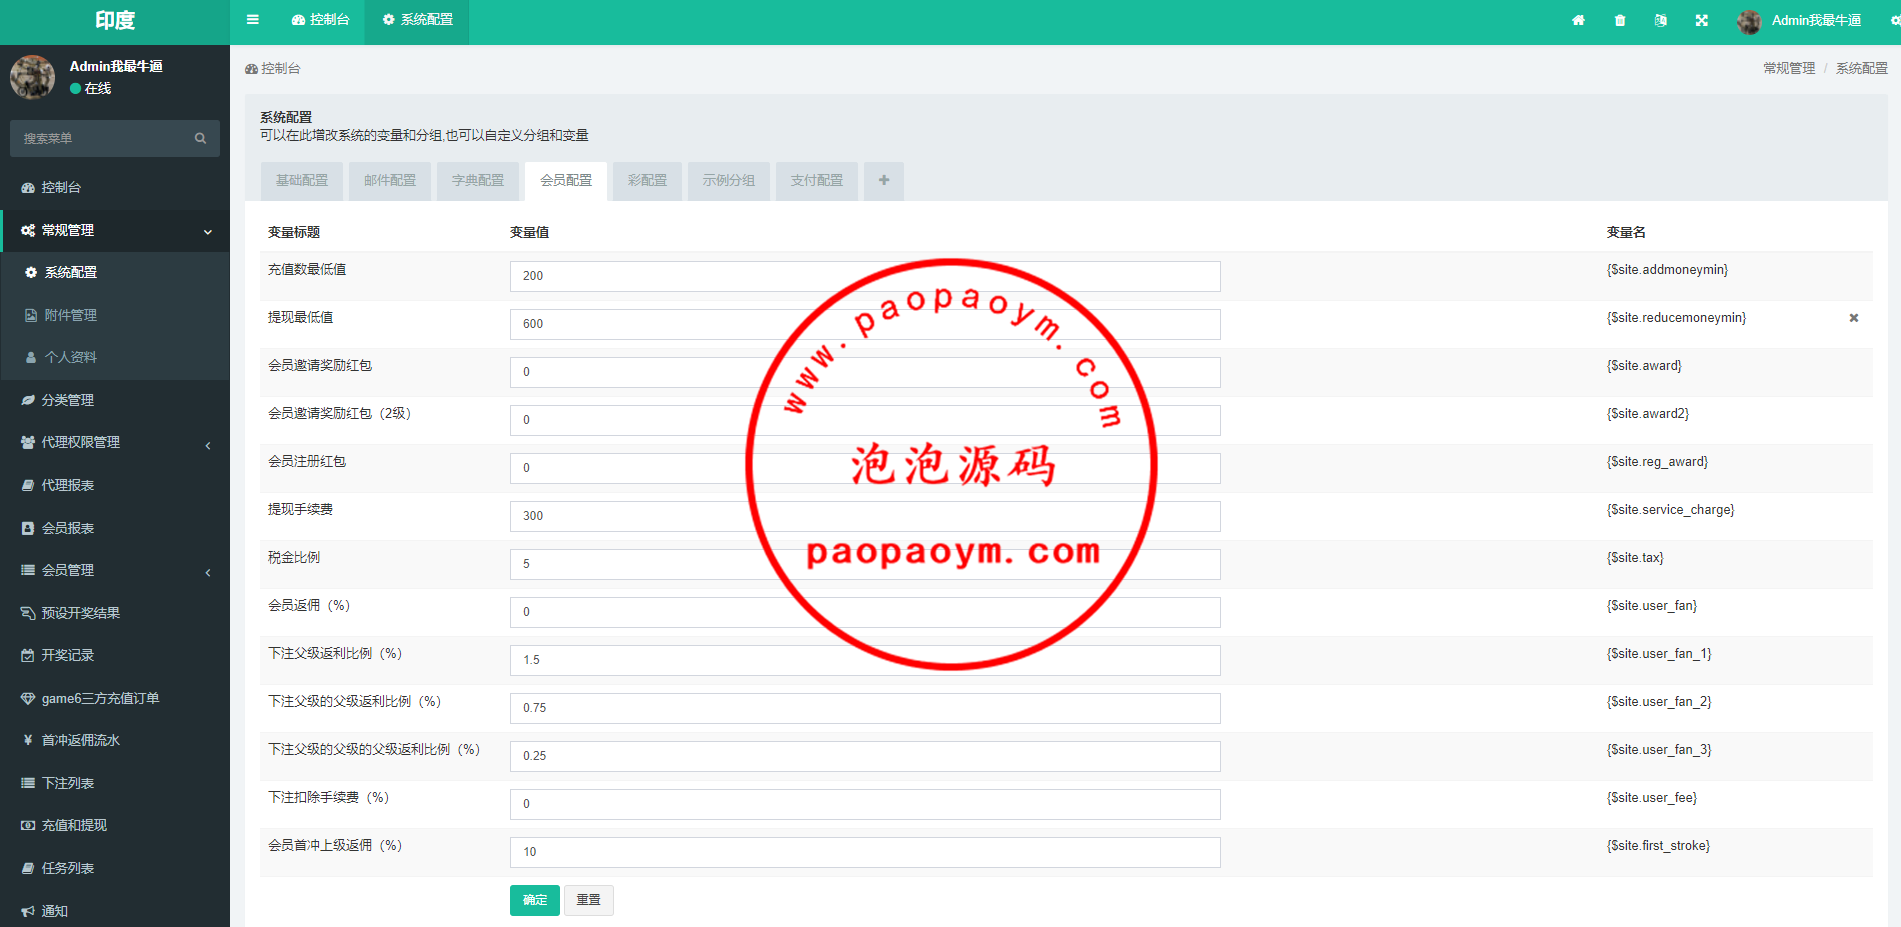
Task: Edit the field showing 0.75
Action: (865, 708)
